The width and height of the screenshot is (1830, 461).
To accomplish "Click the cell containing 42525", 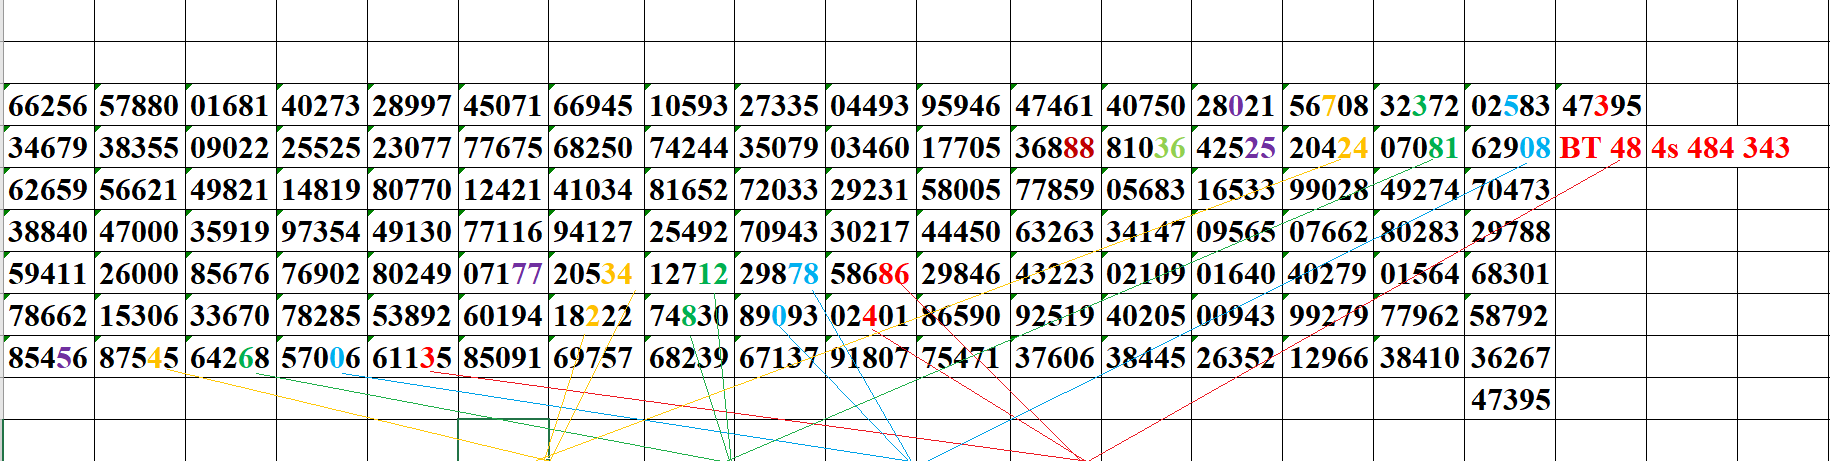I will [1236, 148].
